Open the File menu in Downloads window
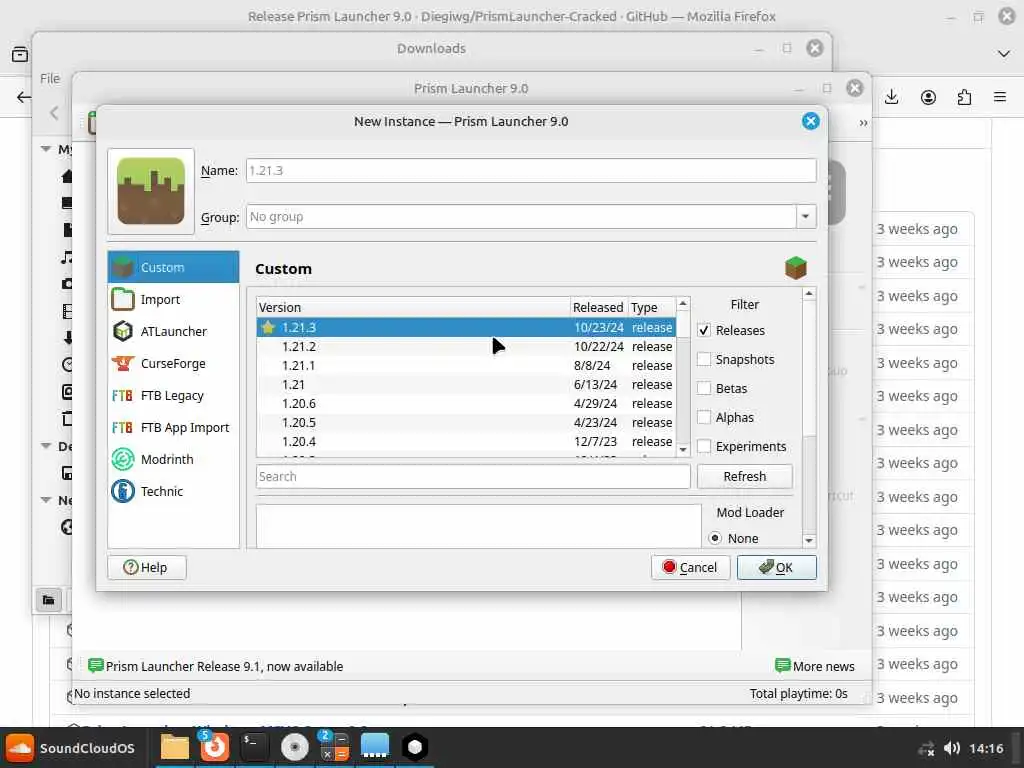 [50, 78]
